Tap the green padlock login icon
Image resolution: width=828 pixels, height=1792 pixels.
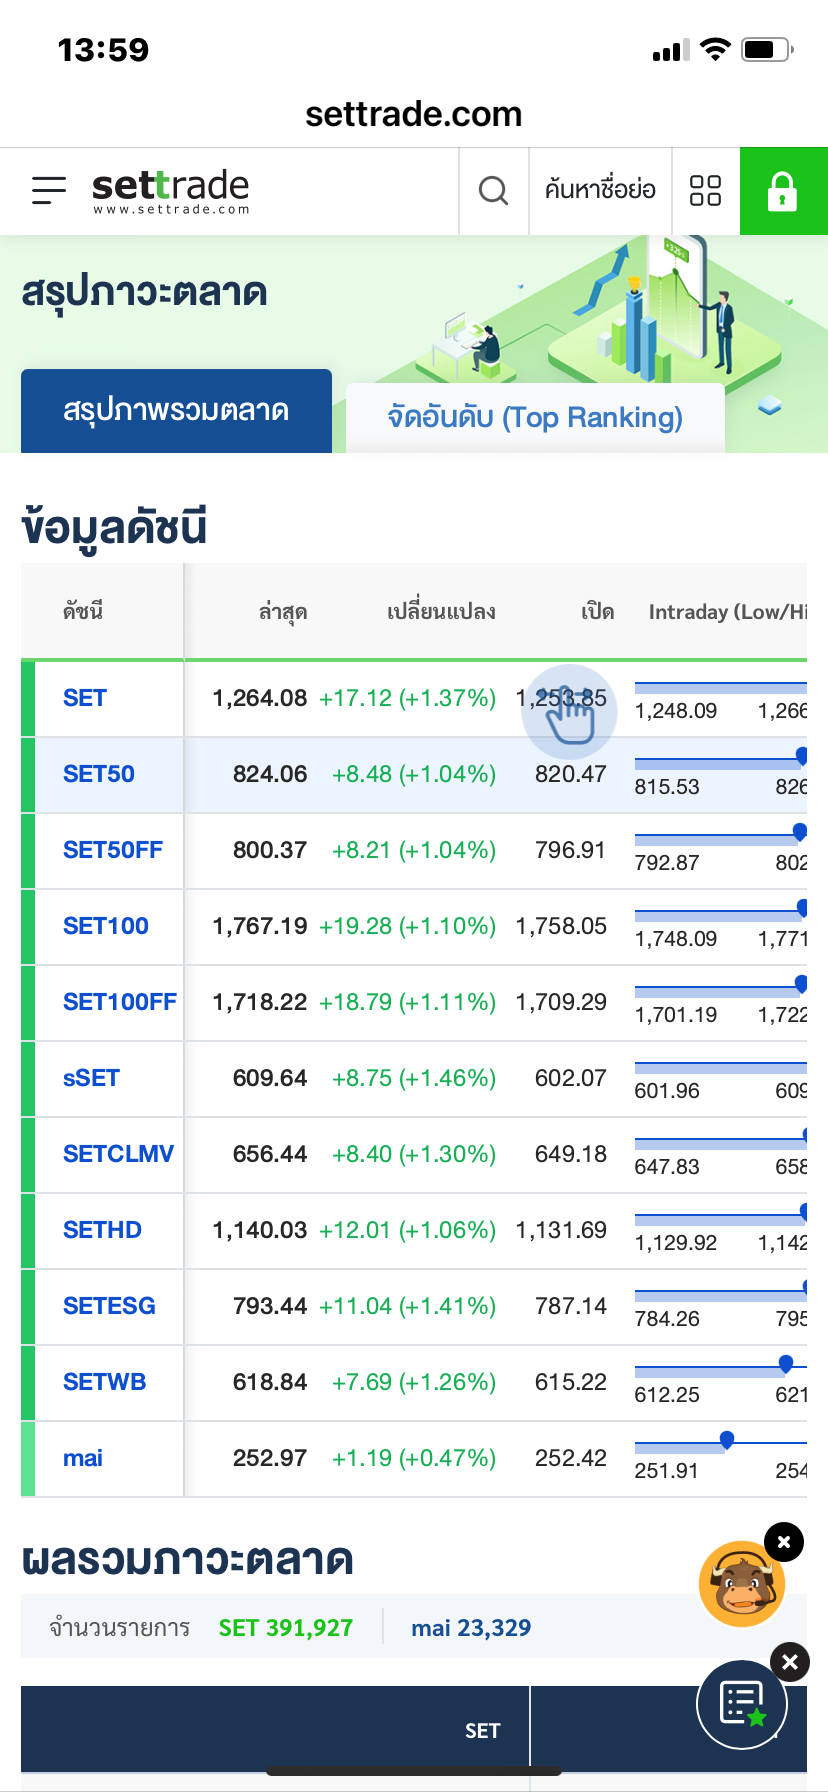782,191
